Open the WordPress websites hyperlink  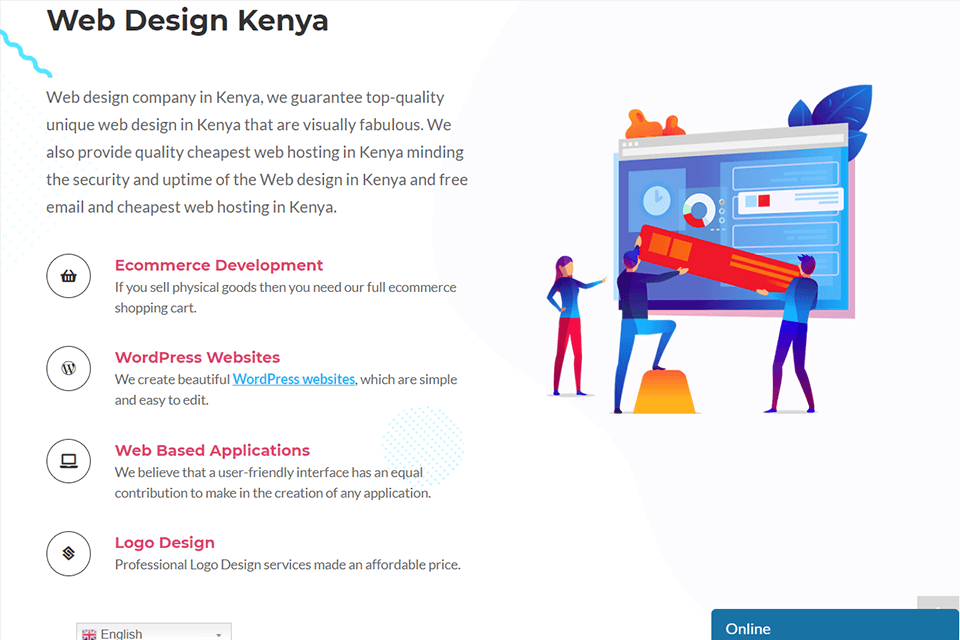pyautogui.click(x=294, y=379)
